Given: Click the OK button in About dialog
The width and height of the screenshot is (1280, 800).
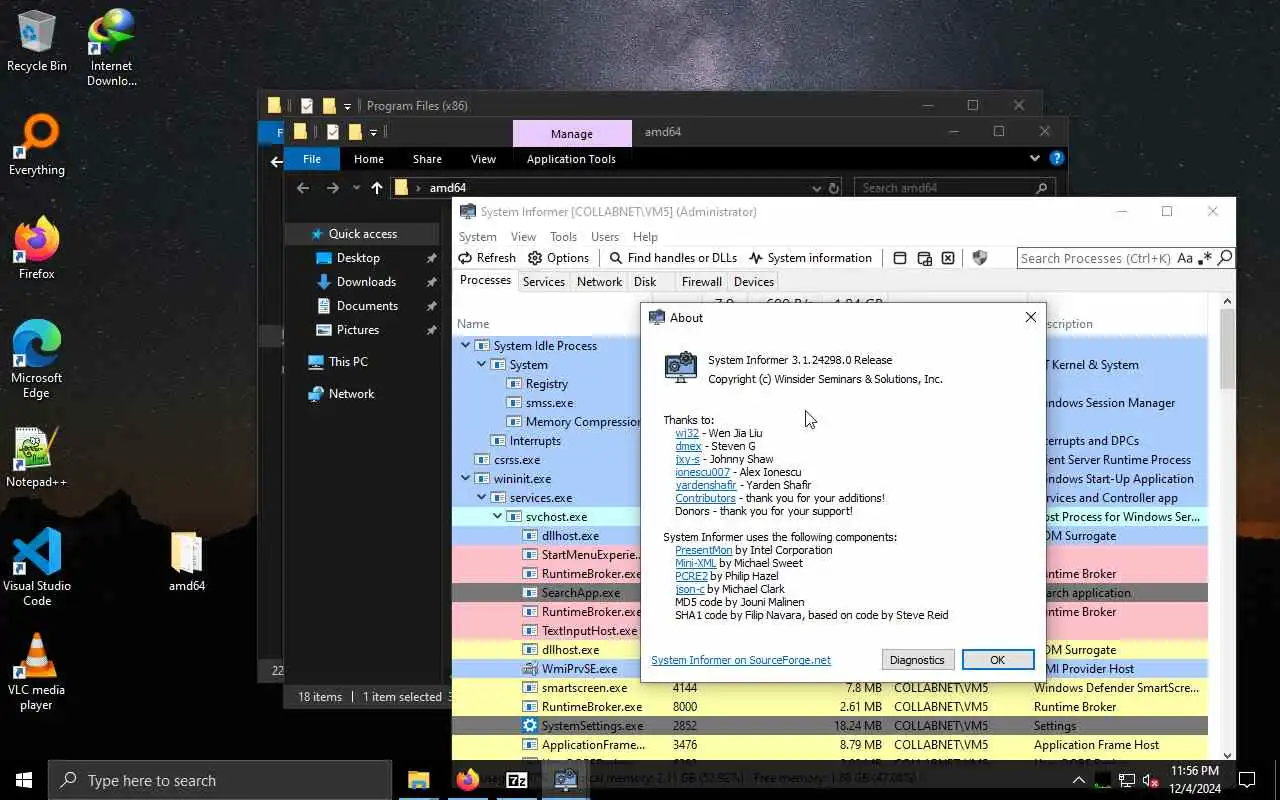Looking at the screenshot, I should coord(997,660).
